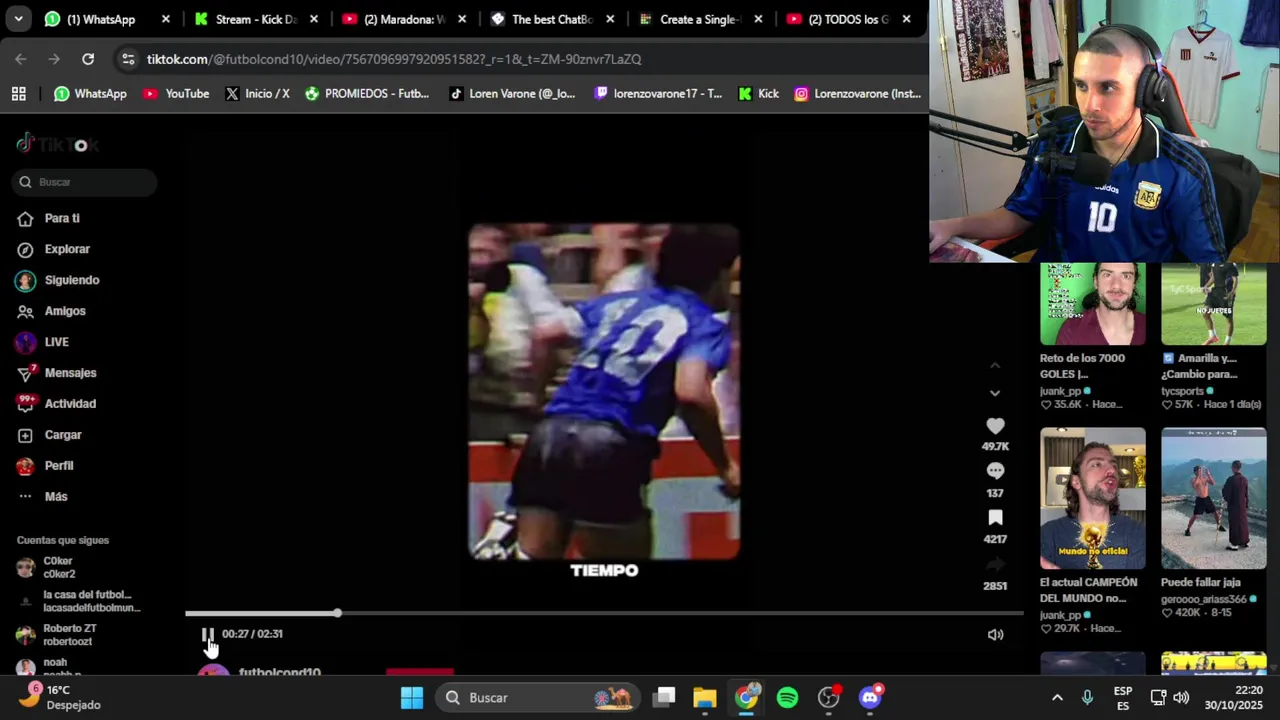Open the taskbar clock and date

pyautogui.click(x=1235, y=697)
